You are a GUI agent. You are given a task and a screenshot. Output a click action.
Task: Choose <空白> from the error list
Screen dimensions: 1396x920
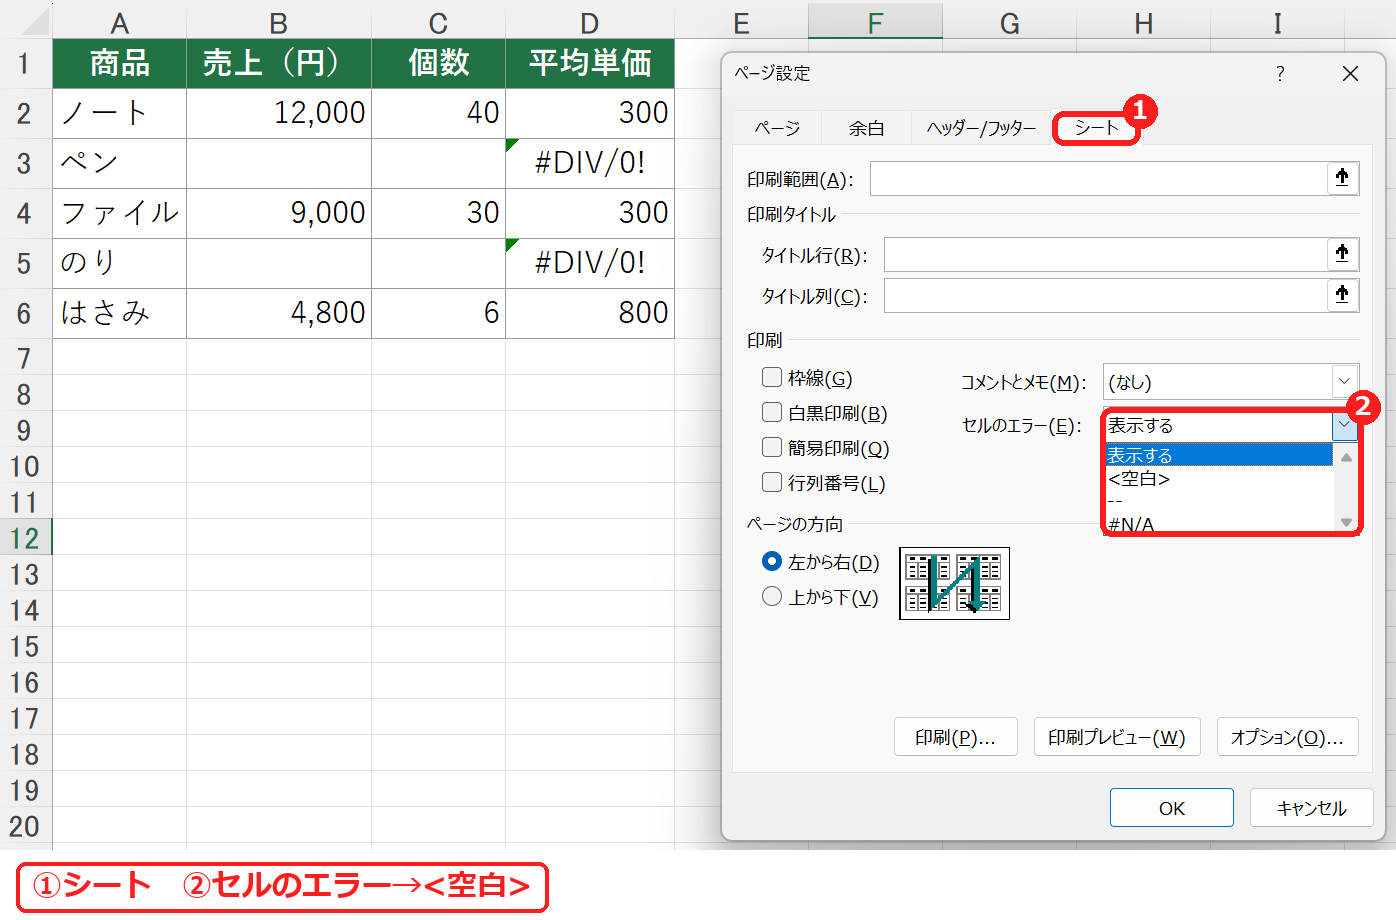[1219, 478]
